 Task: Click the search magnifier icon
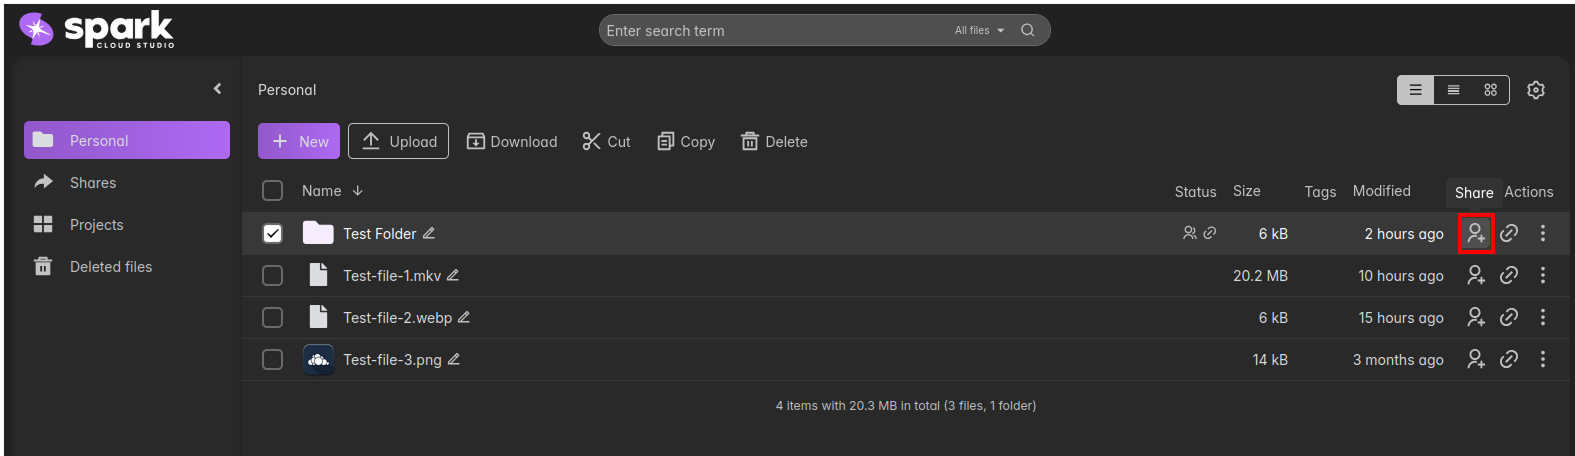click(x=1027, y=30)
